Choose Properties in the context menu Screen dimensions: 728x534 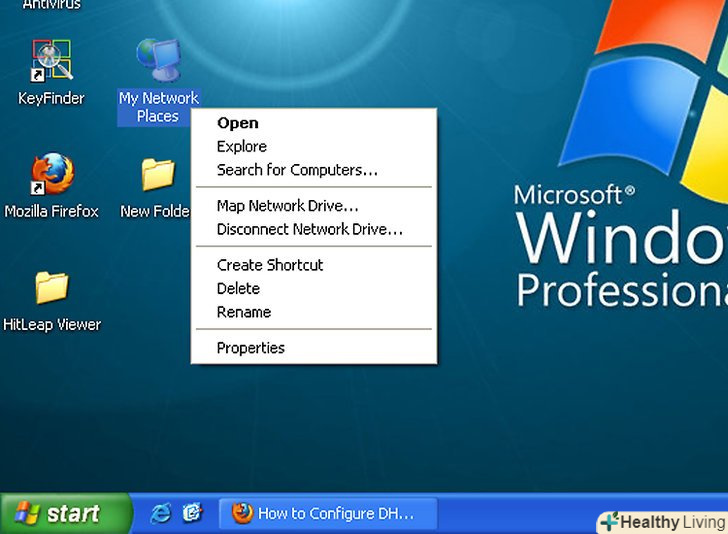pyautogui.click(x=313, y=348)
